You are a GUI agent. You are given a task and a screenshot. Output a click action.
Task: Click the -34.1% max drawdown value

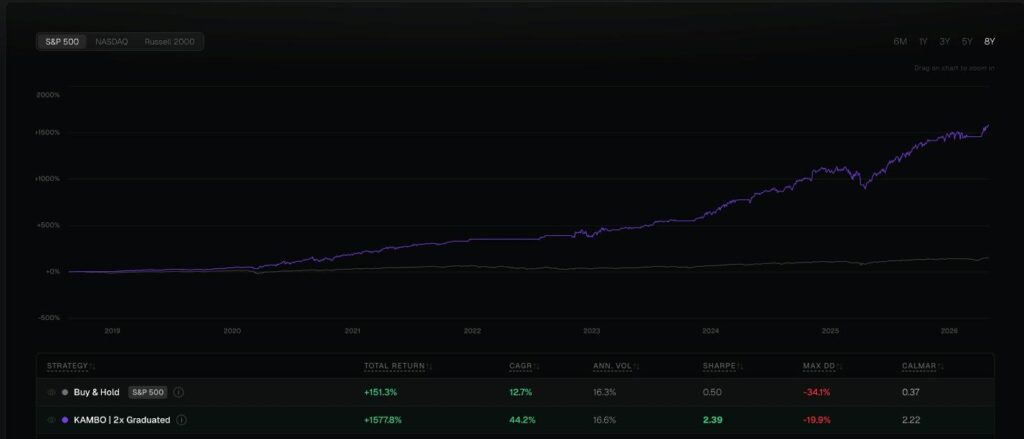tap(816, 393)
